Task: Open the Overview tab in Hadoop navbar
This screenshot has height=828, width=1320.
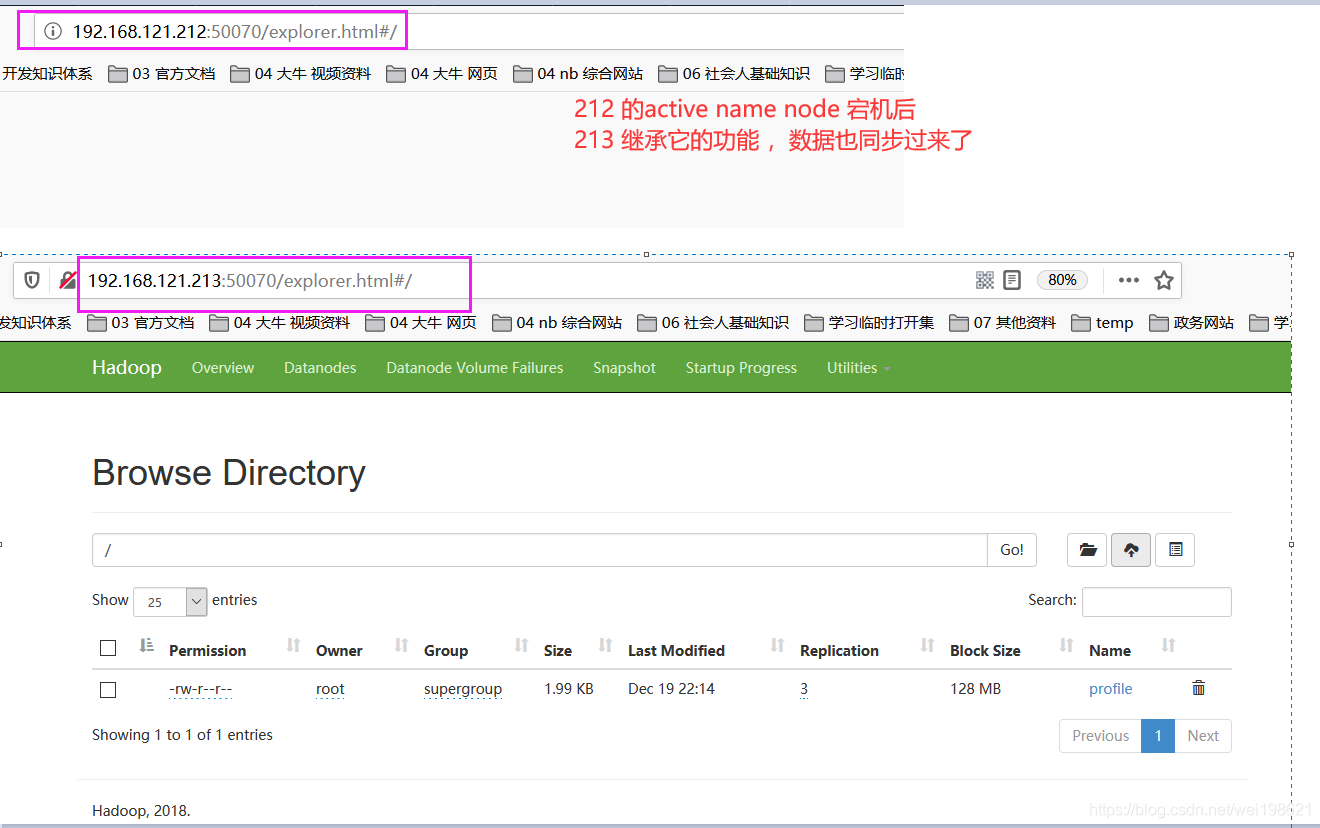Action: (x=223, y=368)
